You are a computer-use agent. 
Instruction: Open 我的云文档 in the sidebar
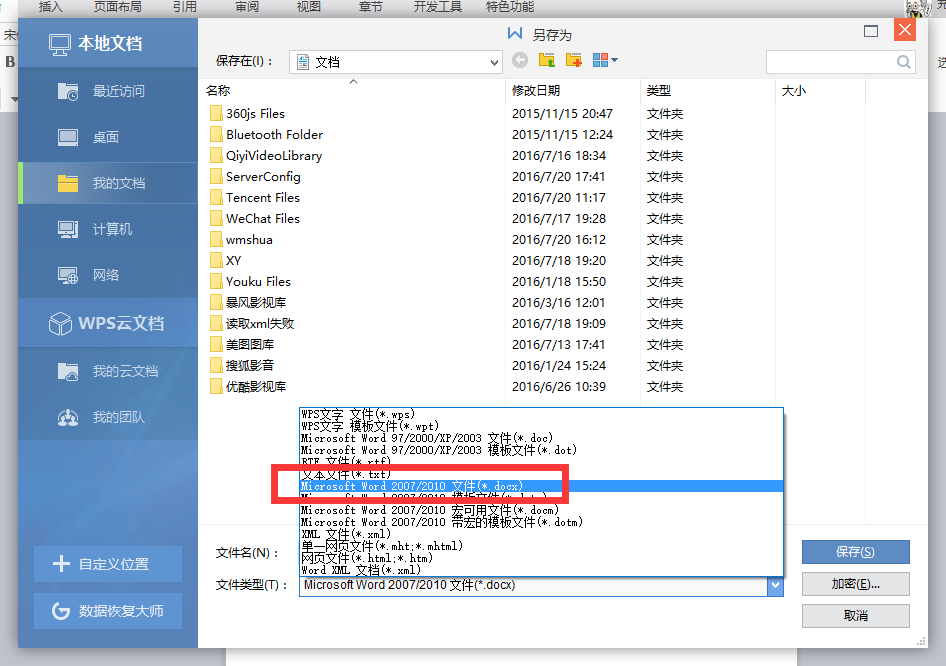(108, 371)
